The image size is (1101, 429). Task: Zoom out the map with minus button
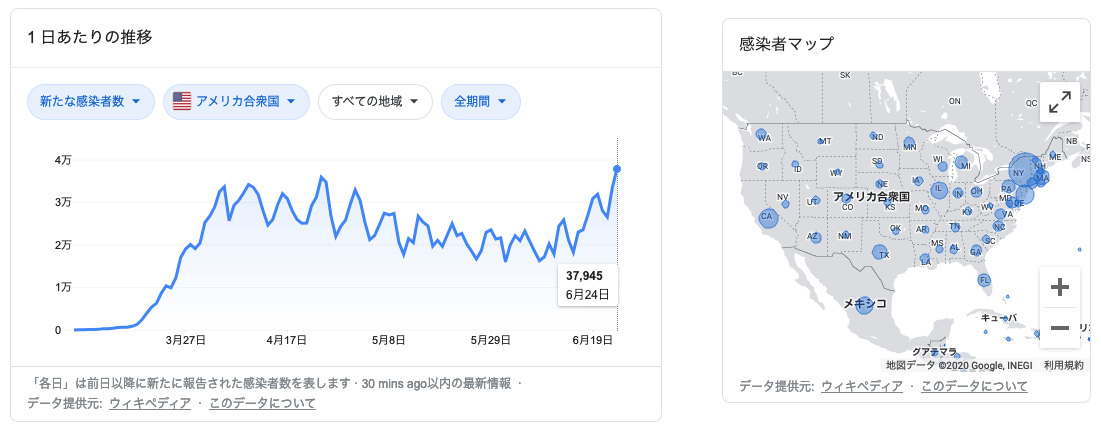pyautogui.click(x=1060, y=328)
